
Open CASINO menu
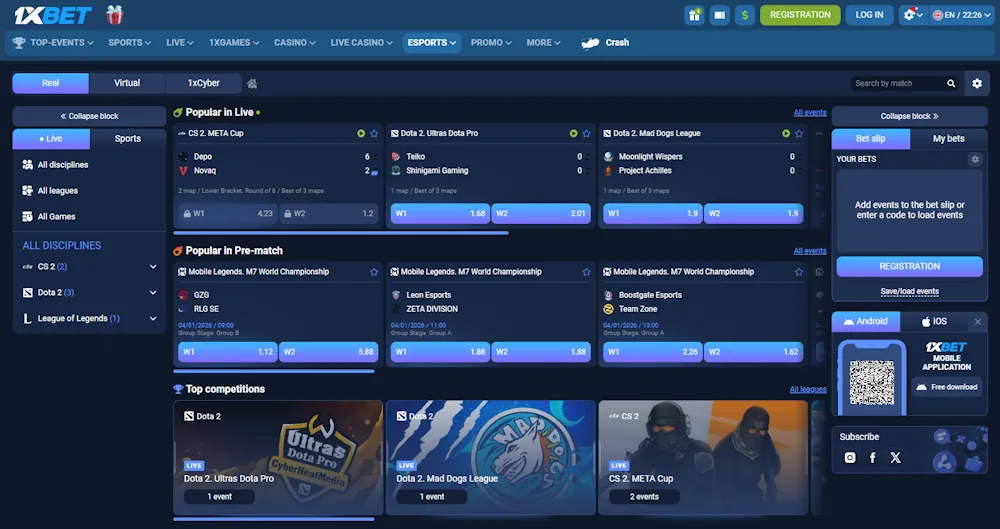click(295, 43)
